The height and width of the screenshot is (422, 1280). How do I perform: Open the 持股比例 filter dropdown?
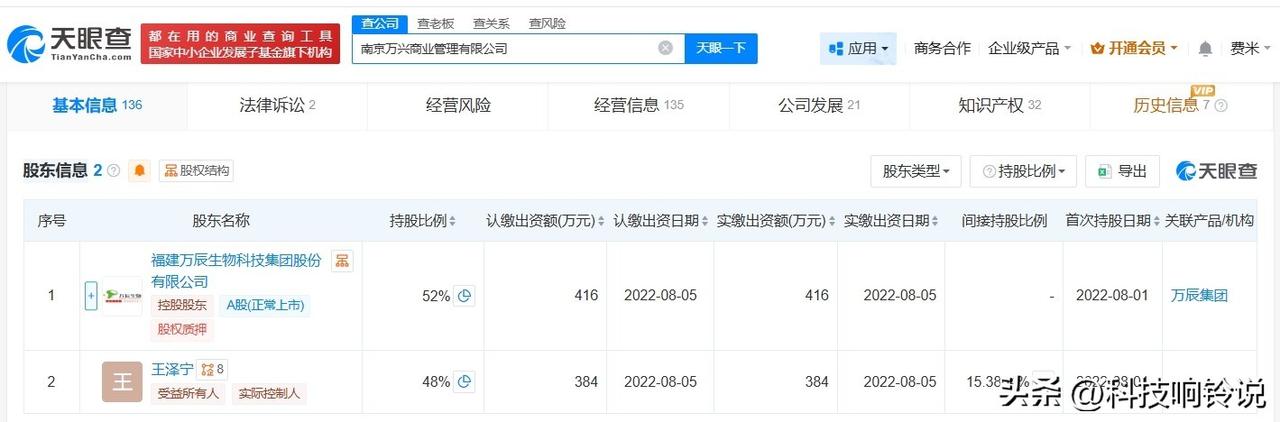(1025, 171)
